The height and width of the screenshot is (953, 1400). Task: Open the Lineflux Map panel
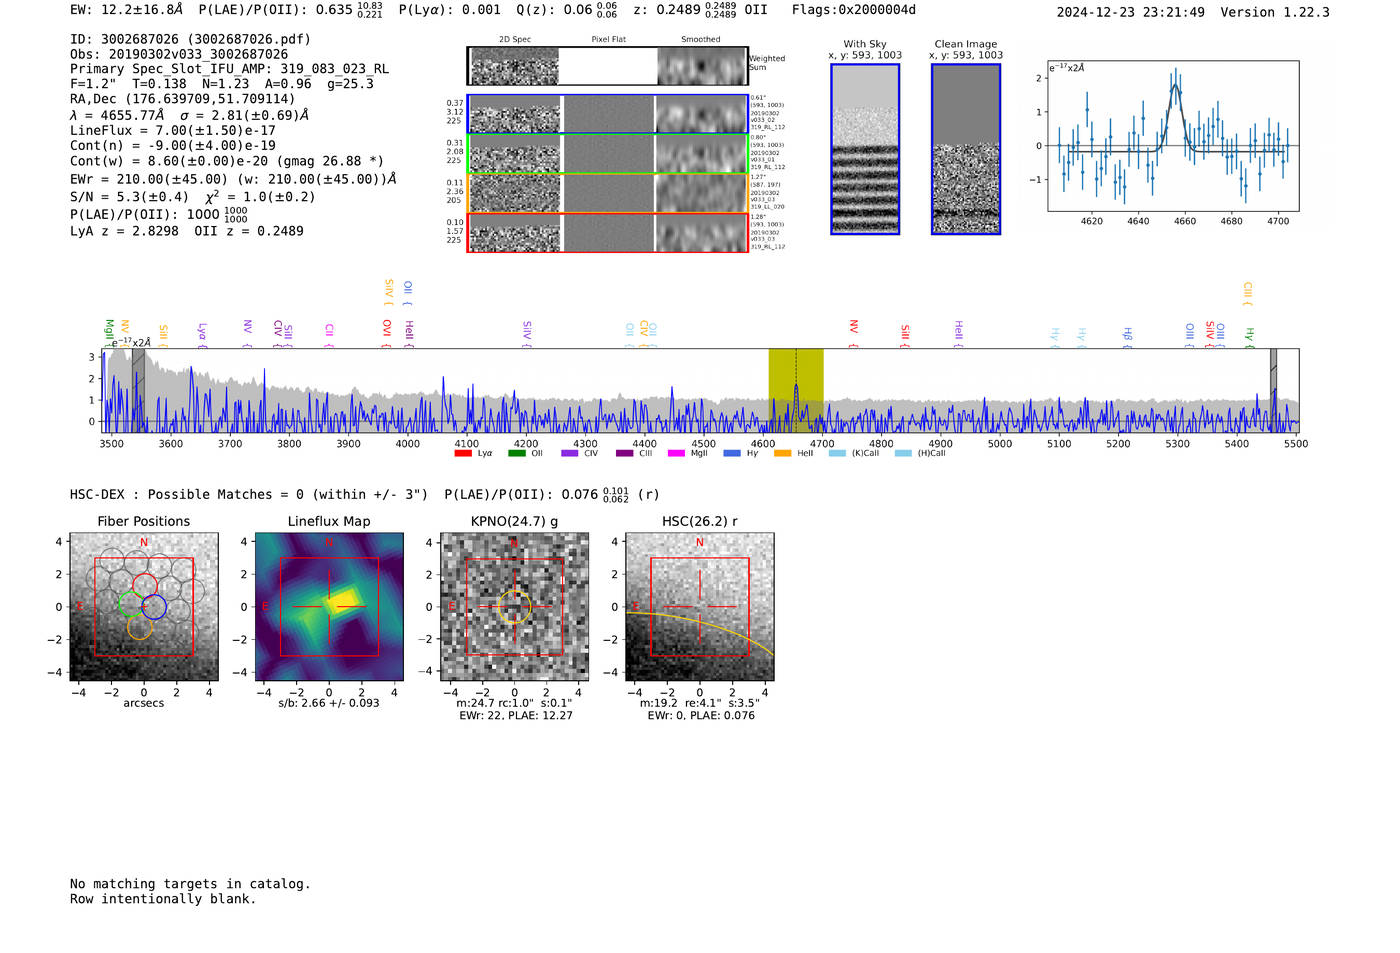click(329, 607)
